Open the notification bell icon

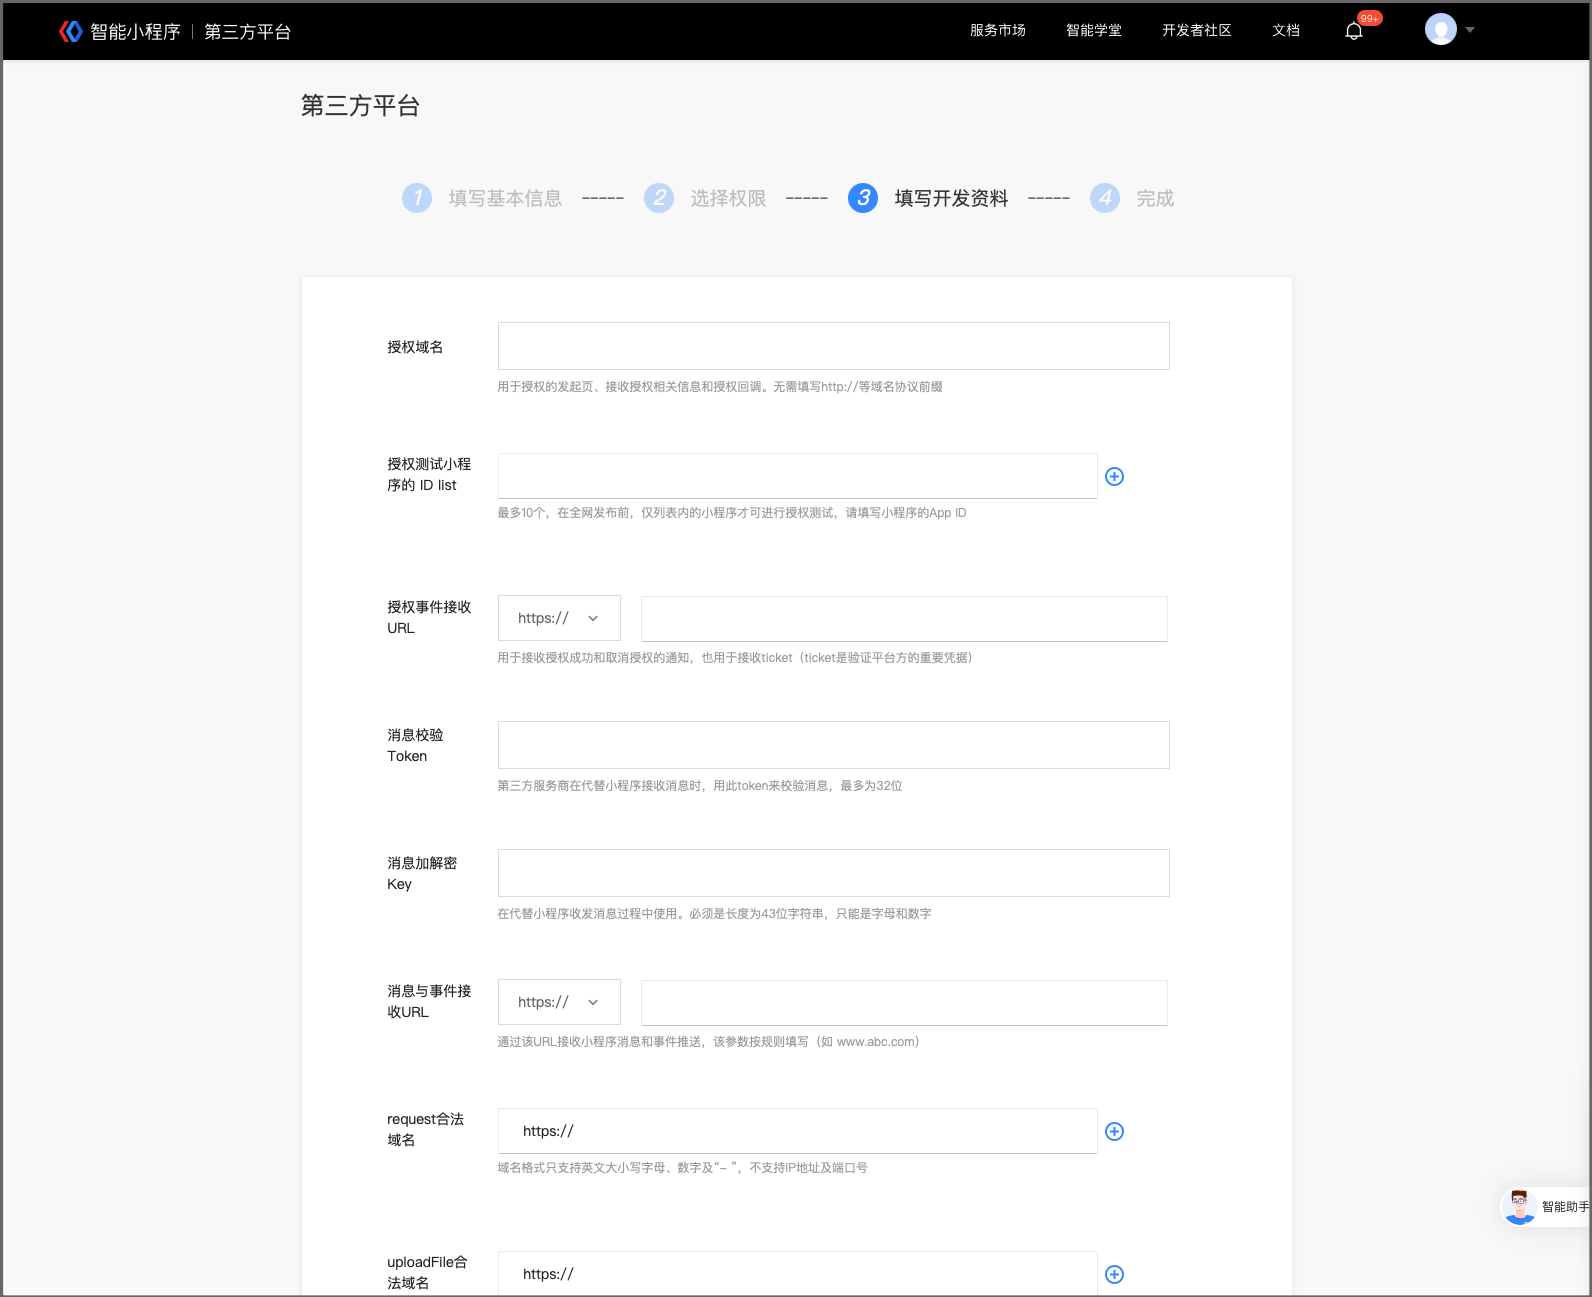point(1354,31)
